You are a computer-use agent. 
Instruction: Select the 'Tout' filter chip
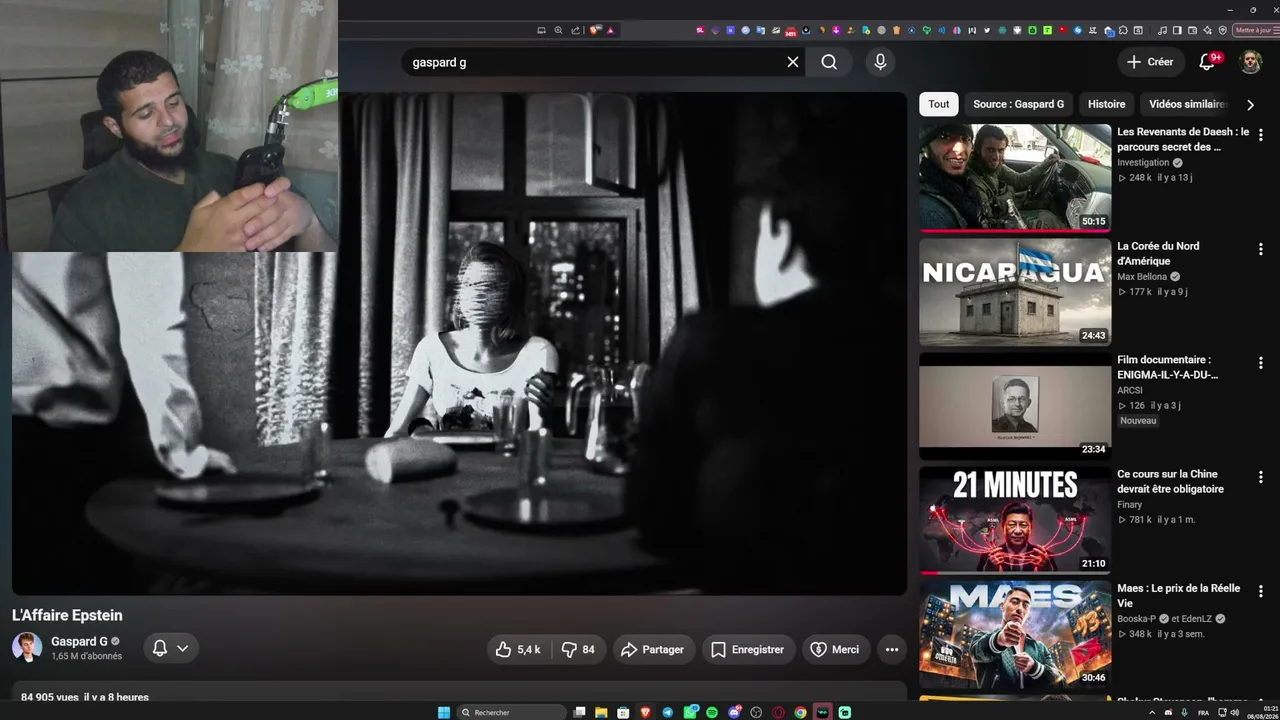(x=939, y=104)
